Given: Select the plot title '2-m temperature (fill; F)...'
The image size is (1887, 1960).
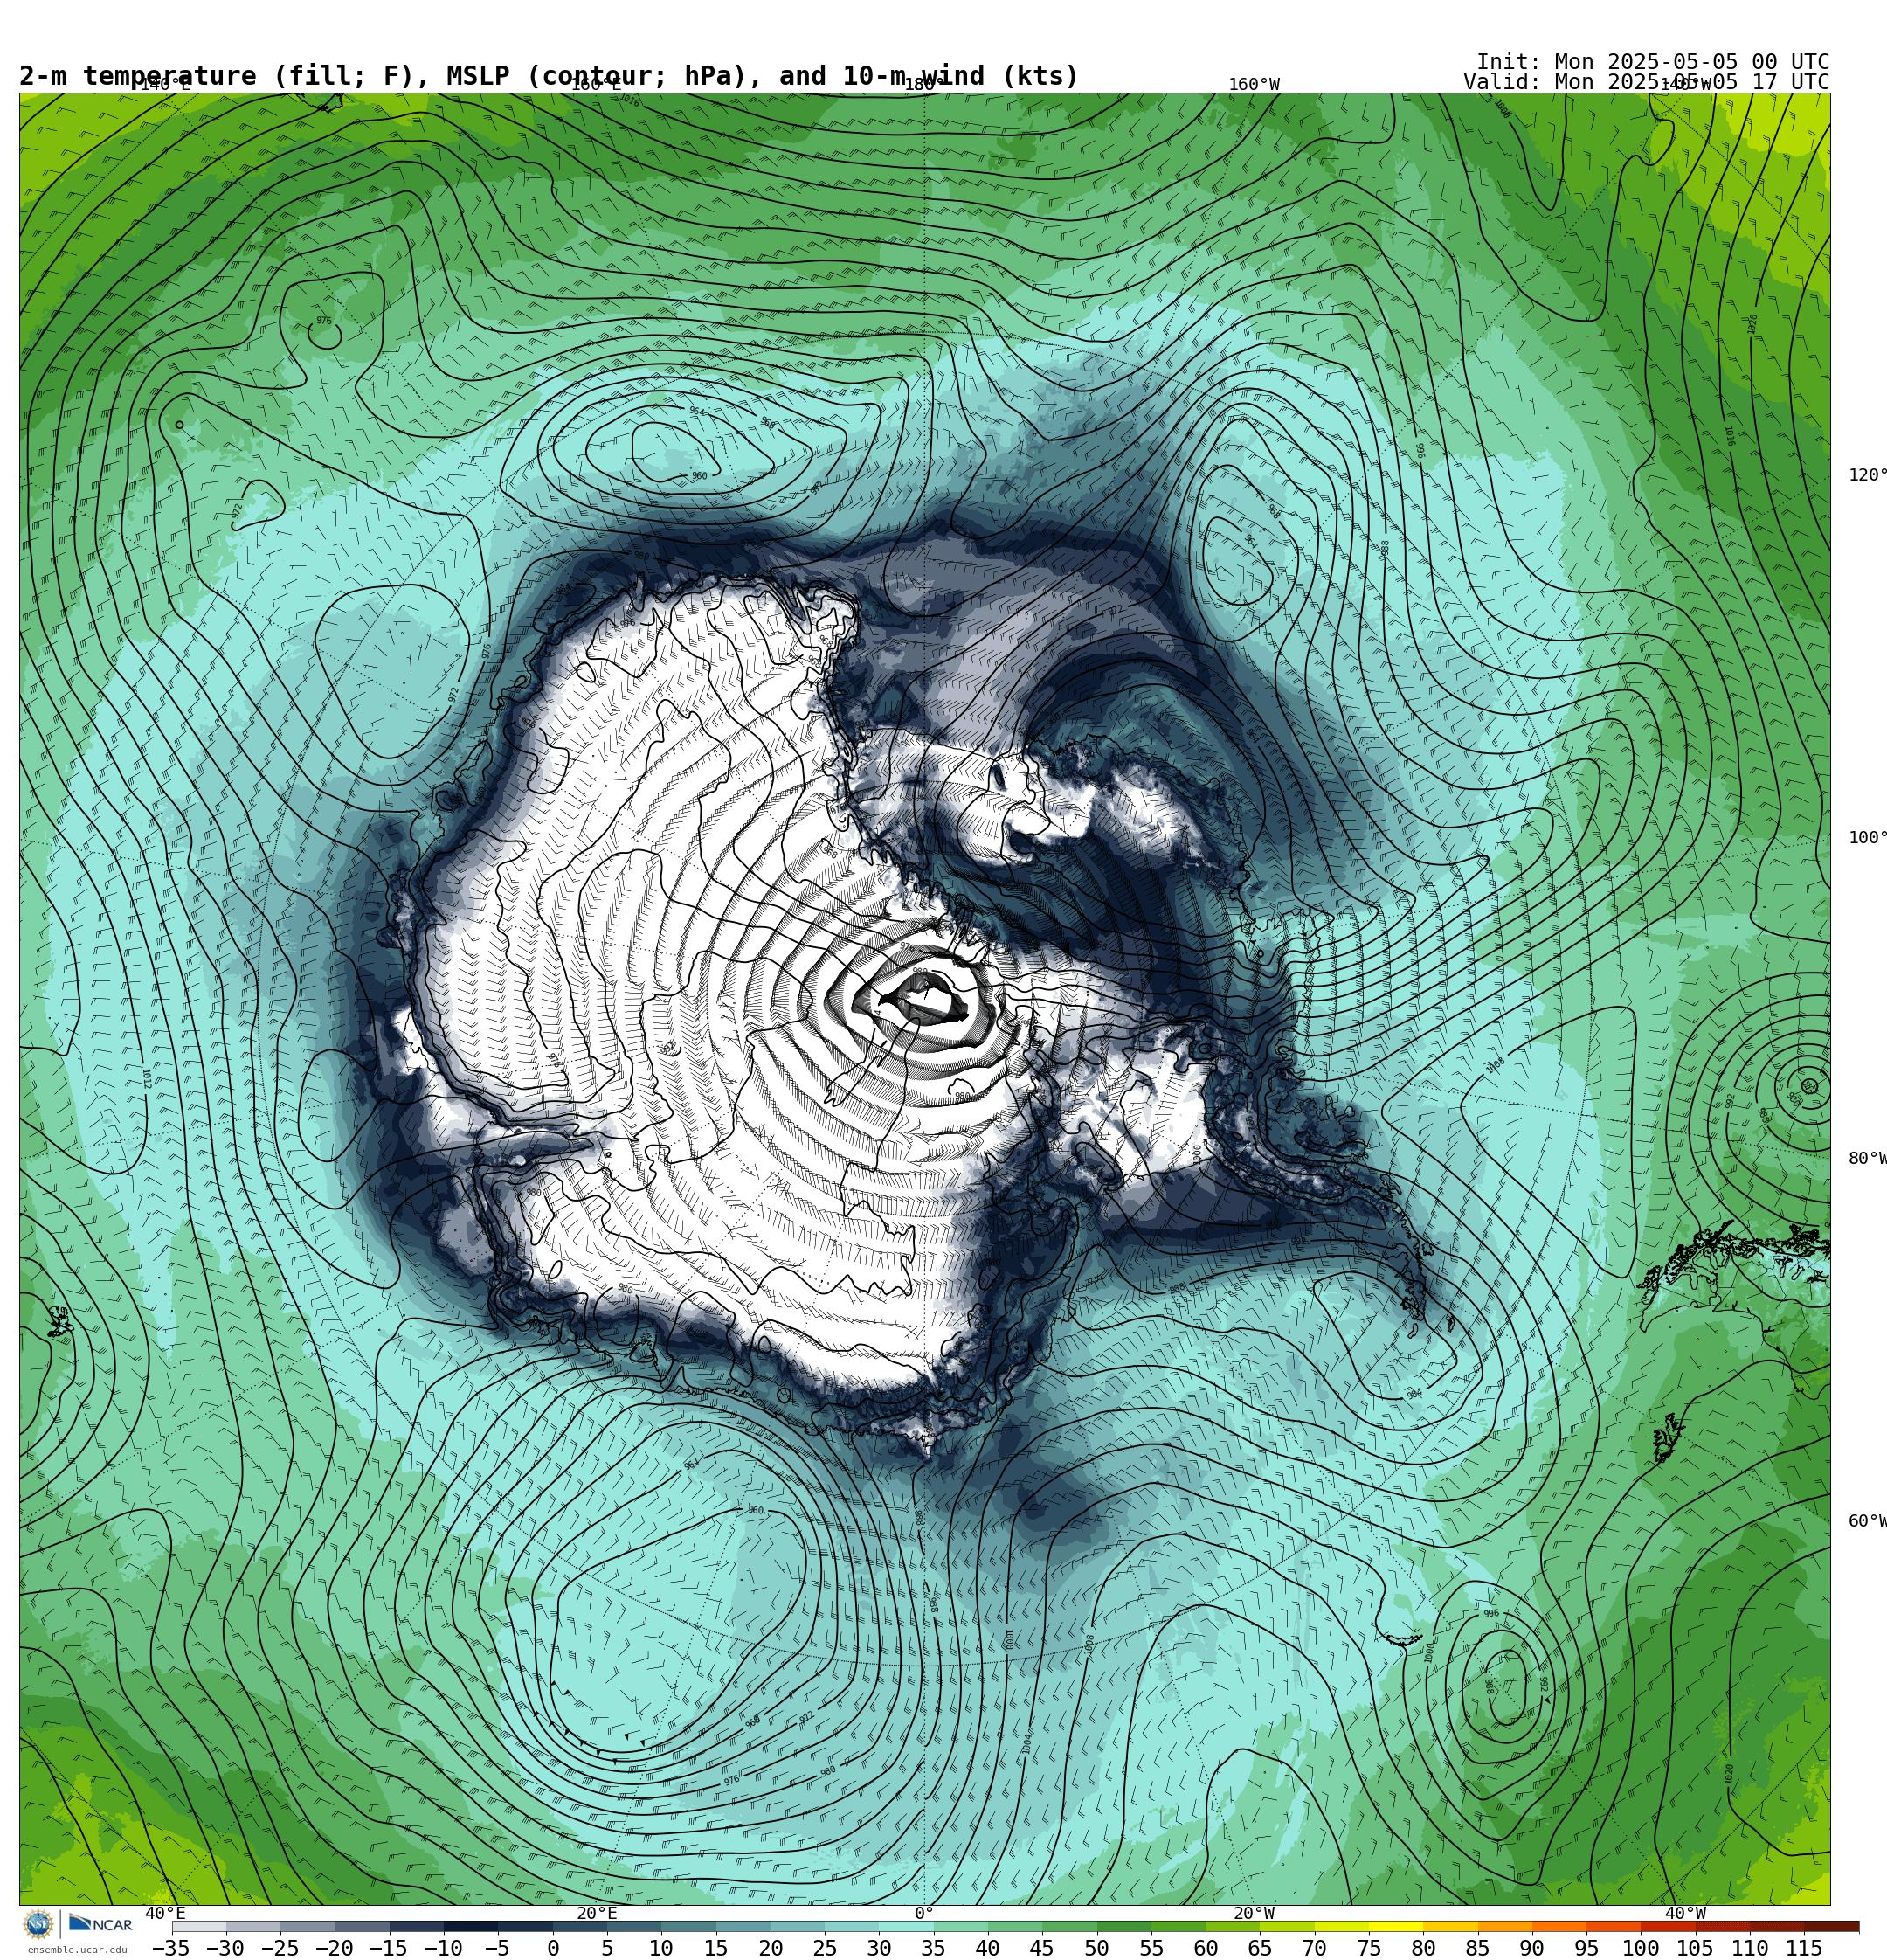Looking at the screenshot, I should 549,76.
